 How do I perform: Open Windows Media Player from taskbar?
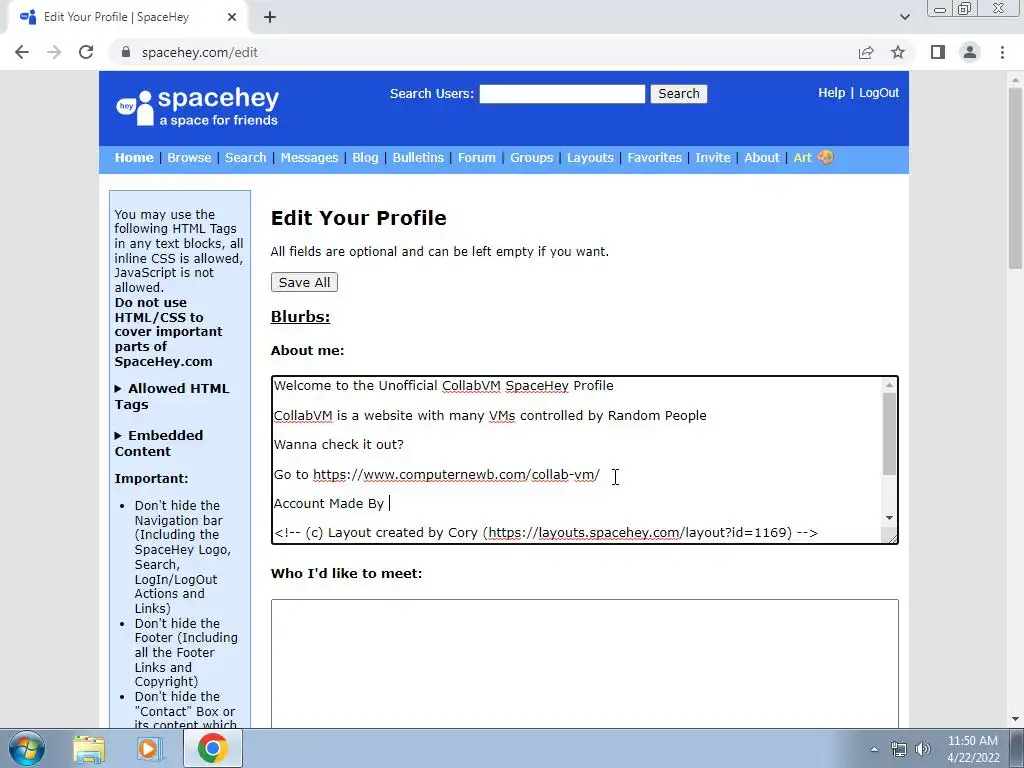tap(148, 749)
